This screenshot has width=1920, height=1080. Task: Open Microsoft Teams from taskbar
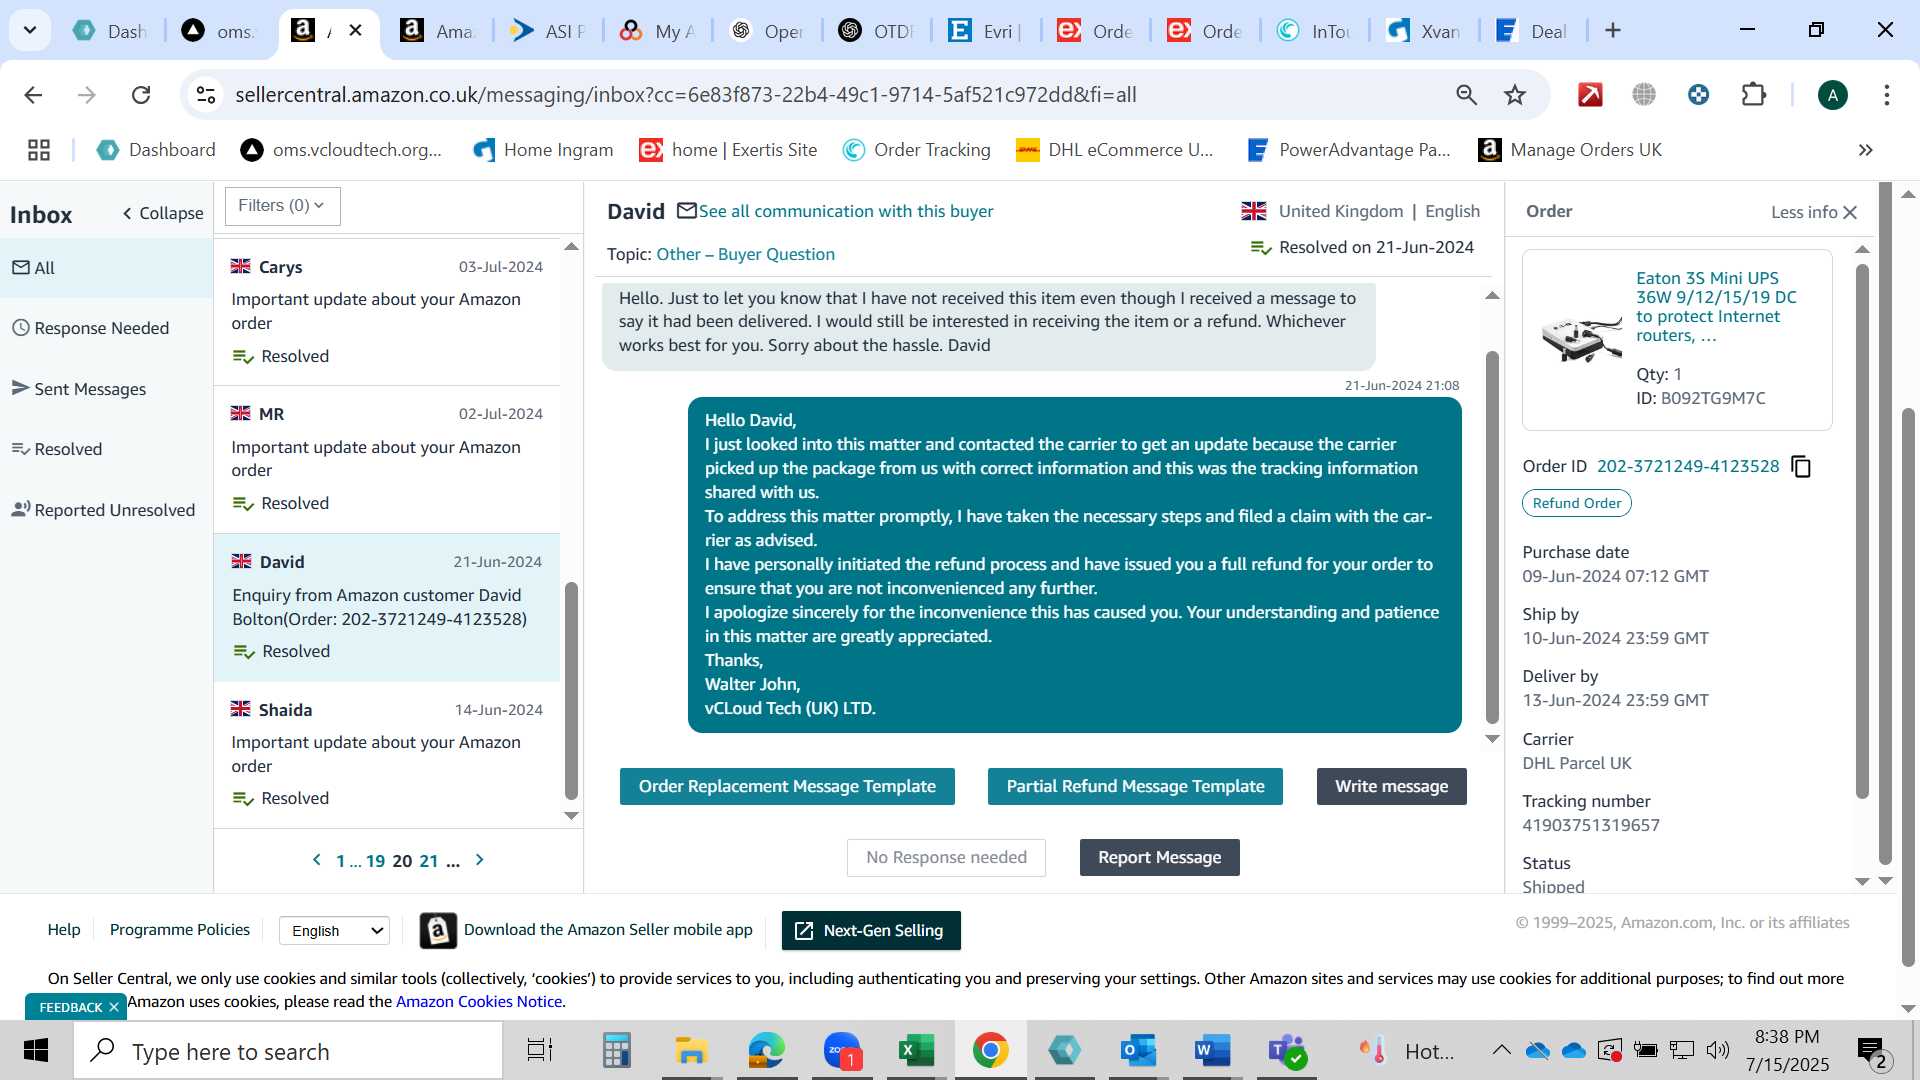[x=1286, y=1051]
